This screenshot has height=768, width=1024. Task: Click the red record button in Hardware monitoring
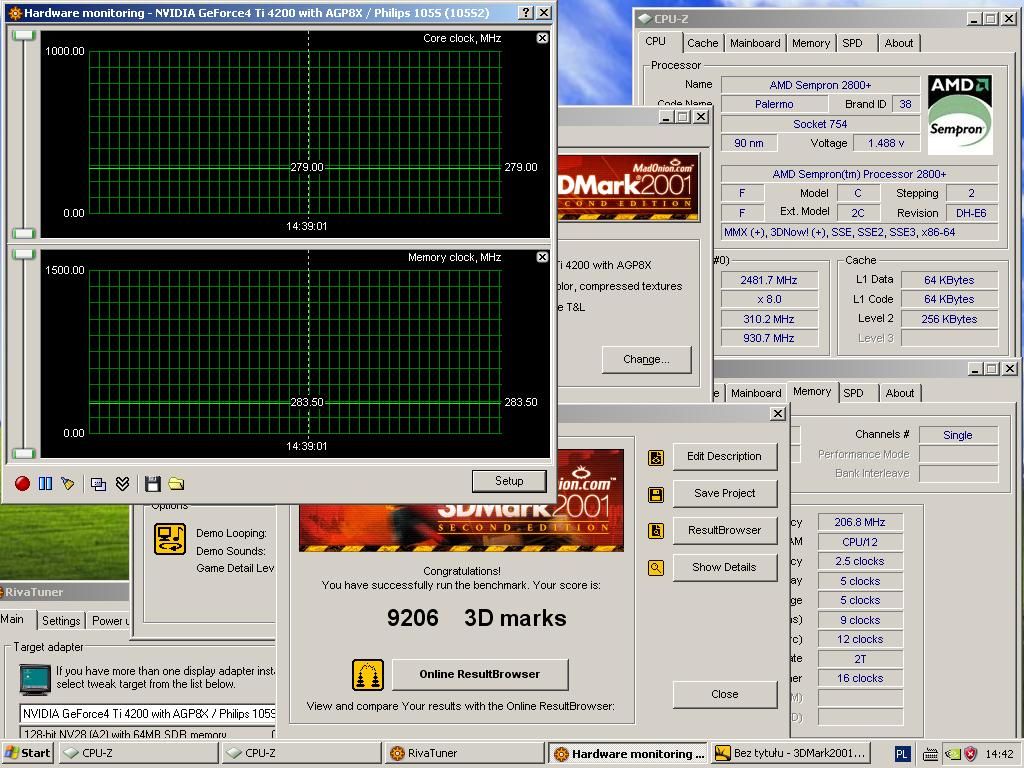point(22,483)
